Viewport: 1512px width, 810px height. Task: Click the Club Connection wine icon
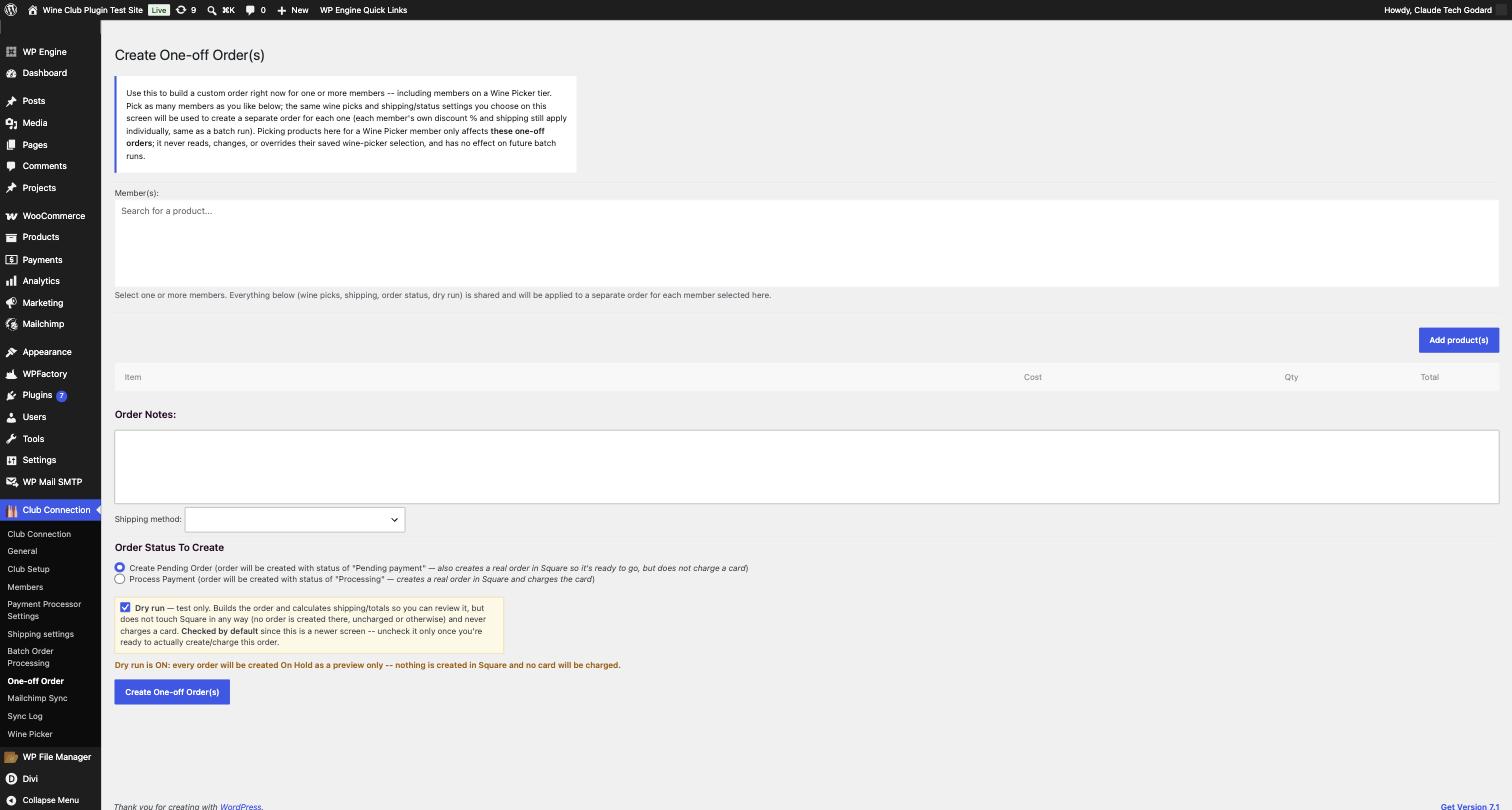click(11, 510)
